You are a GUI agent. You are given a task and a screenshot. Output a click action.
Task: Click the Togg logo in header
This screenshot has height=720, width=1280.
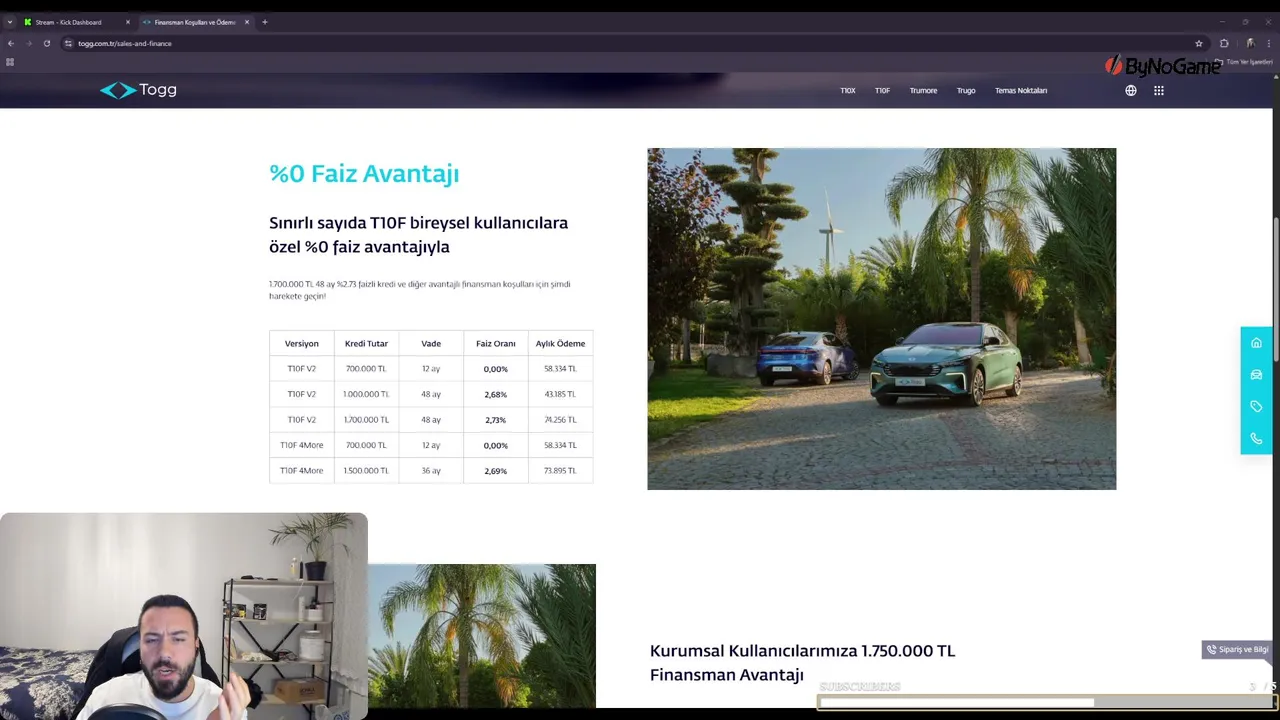point(138,90)
